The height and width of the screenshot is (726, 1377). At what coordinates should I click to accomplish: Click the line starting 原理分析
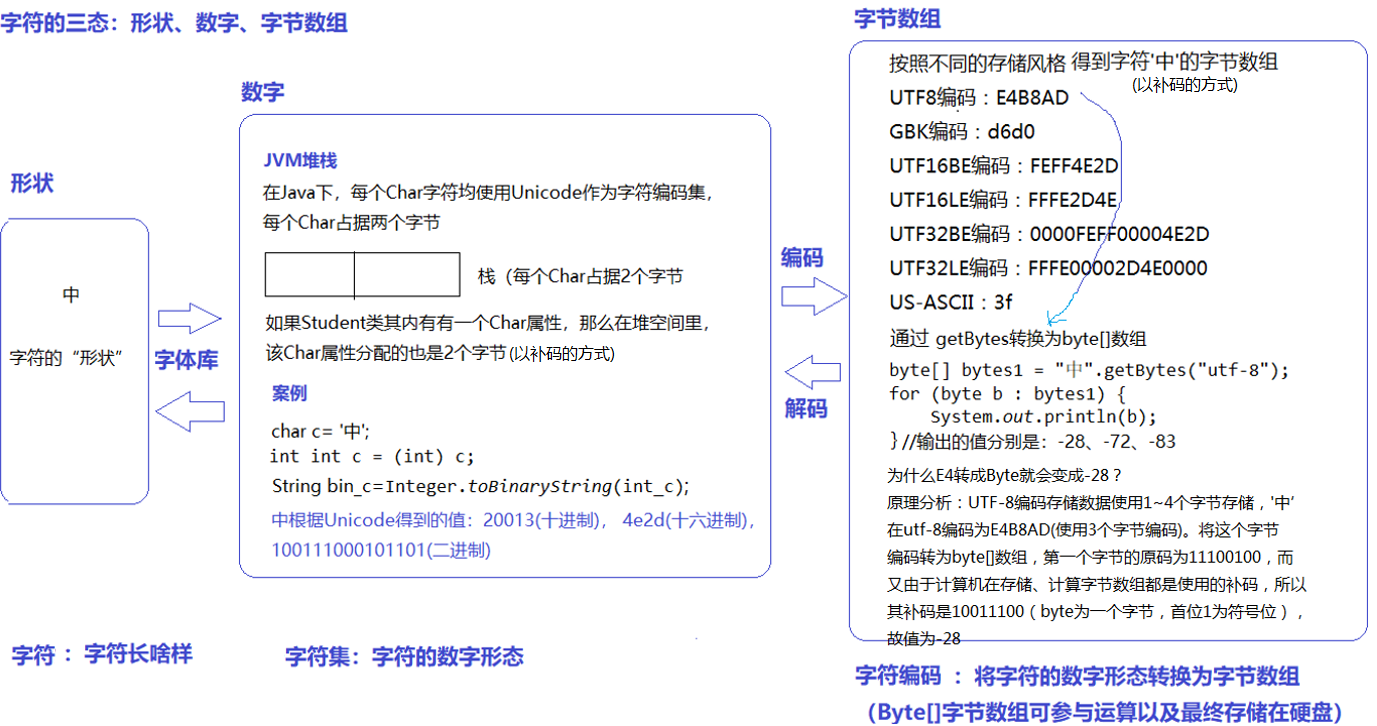[1092, 503]
